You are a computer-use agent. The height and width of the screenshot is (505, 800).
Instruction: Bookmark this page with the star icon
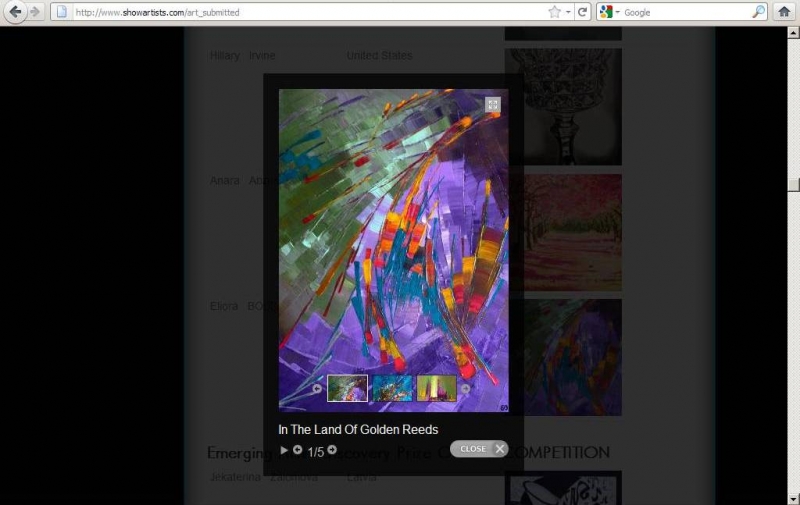click(x=554, y=12)
